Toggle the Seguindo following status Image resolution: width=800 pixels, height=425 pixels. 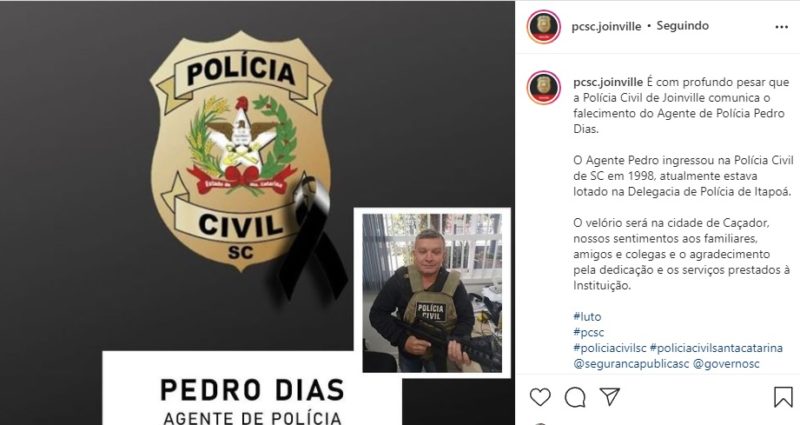pos(682,26)
